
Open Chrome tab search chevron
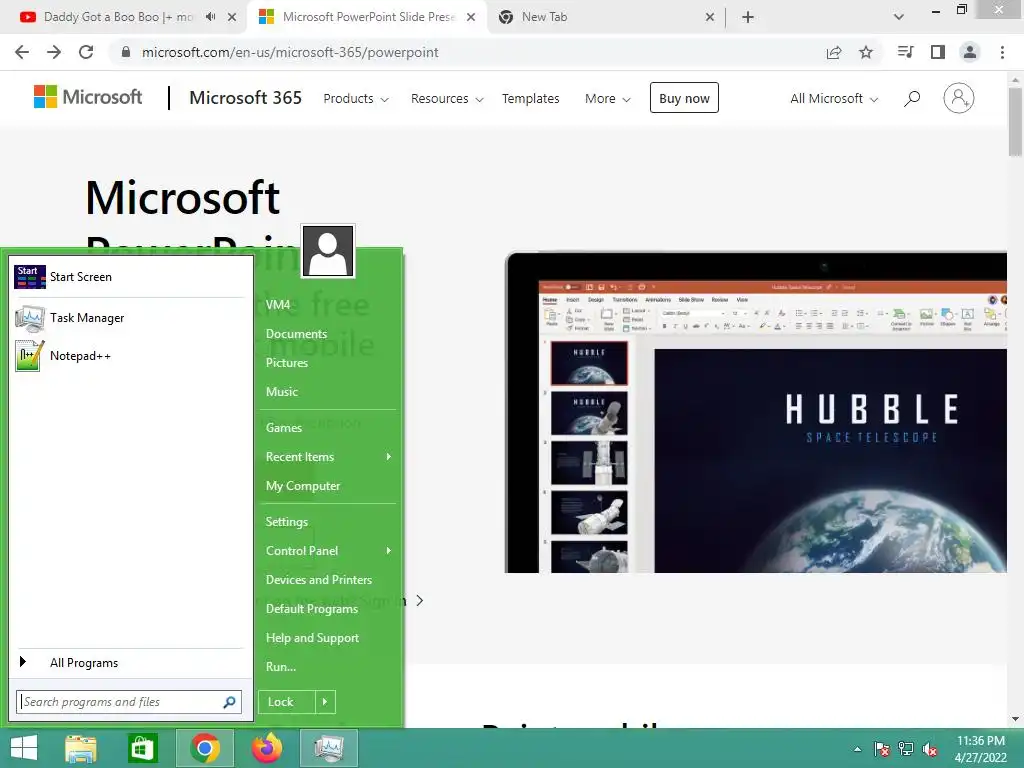(899, 17)
